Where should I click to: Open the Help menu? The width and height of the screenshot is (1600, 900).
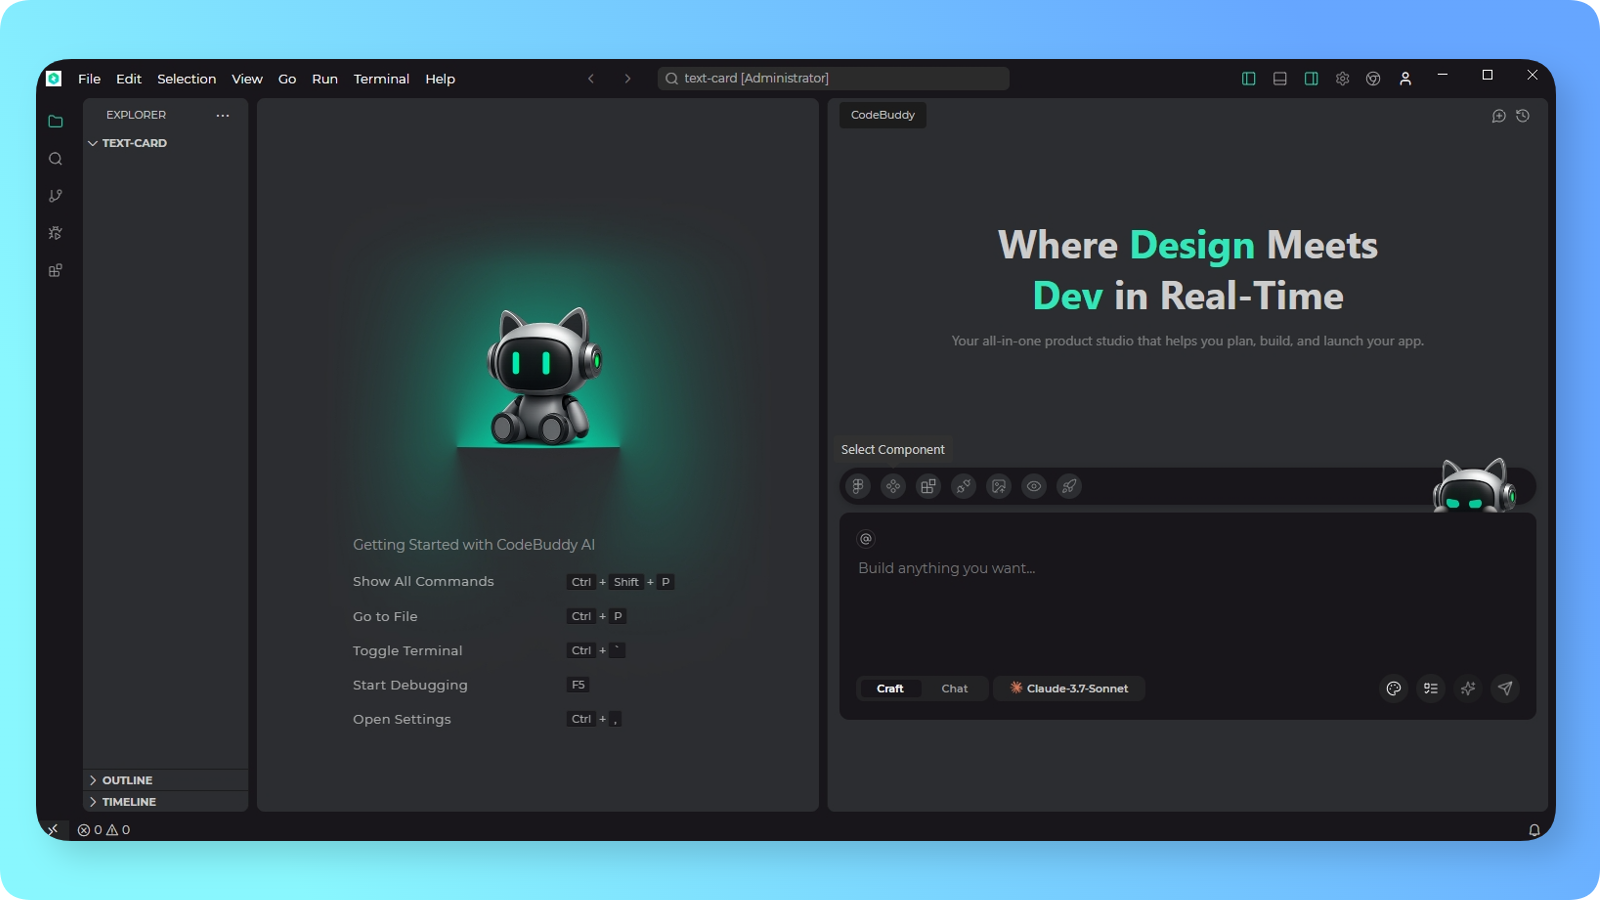coord(440,79)
